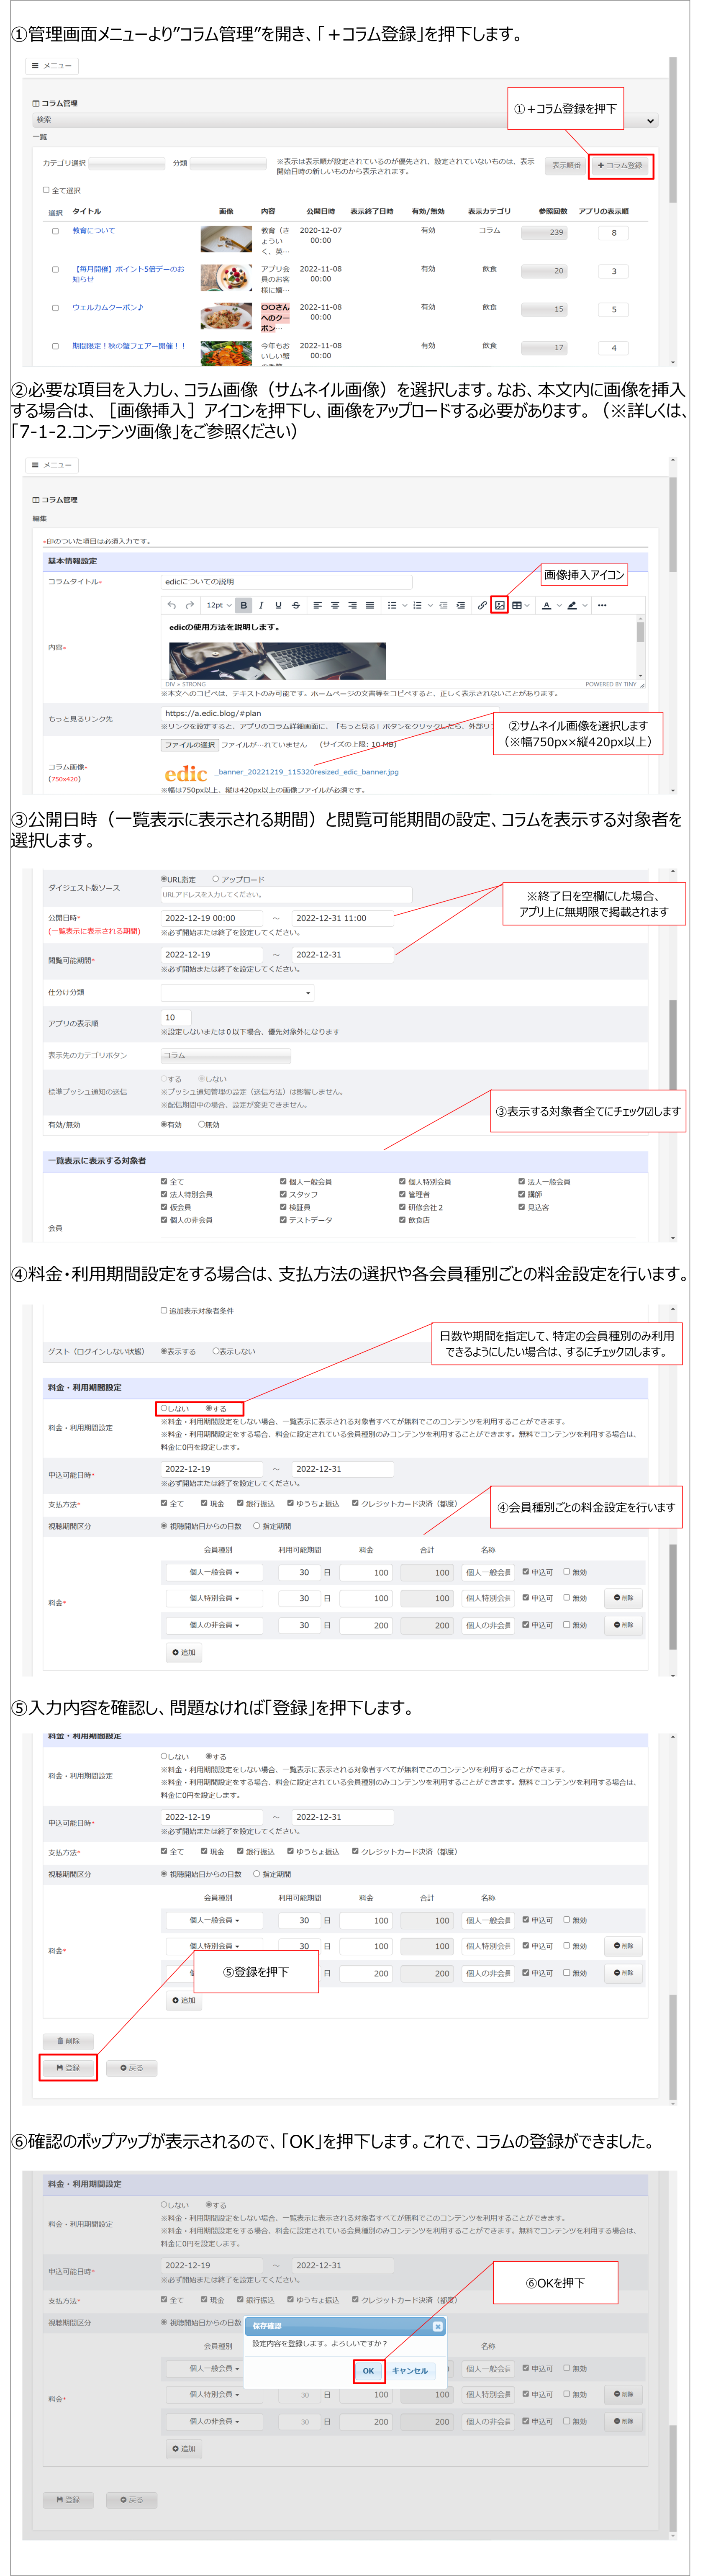Select align-left in the editor toolbar

pyautogui.click(x=317, y=605)
